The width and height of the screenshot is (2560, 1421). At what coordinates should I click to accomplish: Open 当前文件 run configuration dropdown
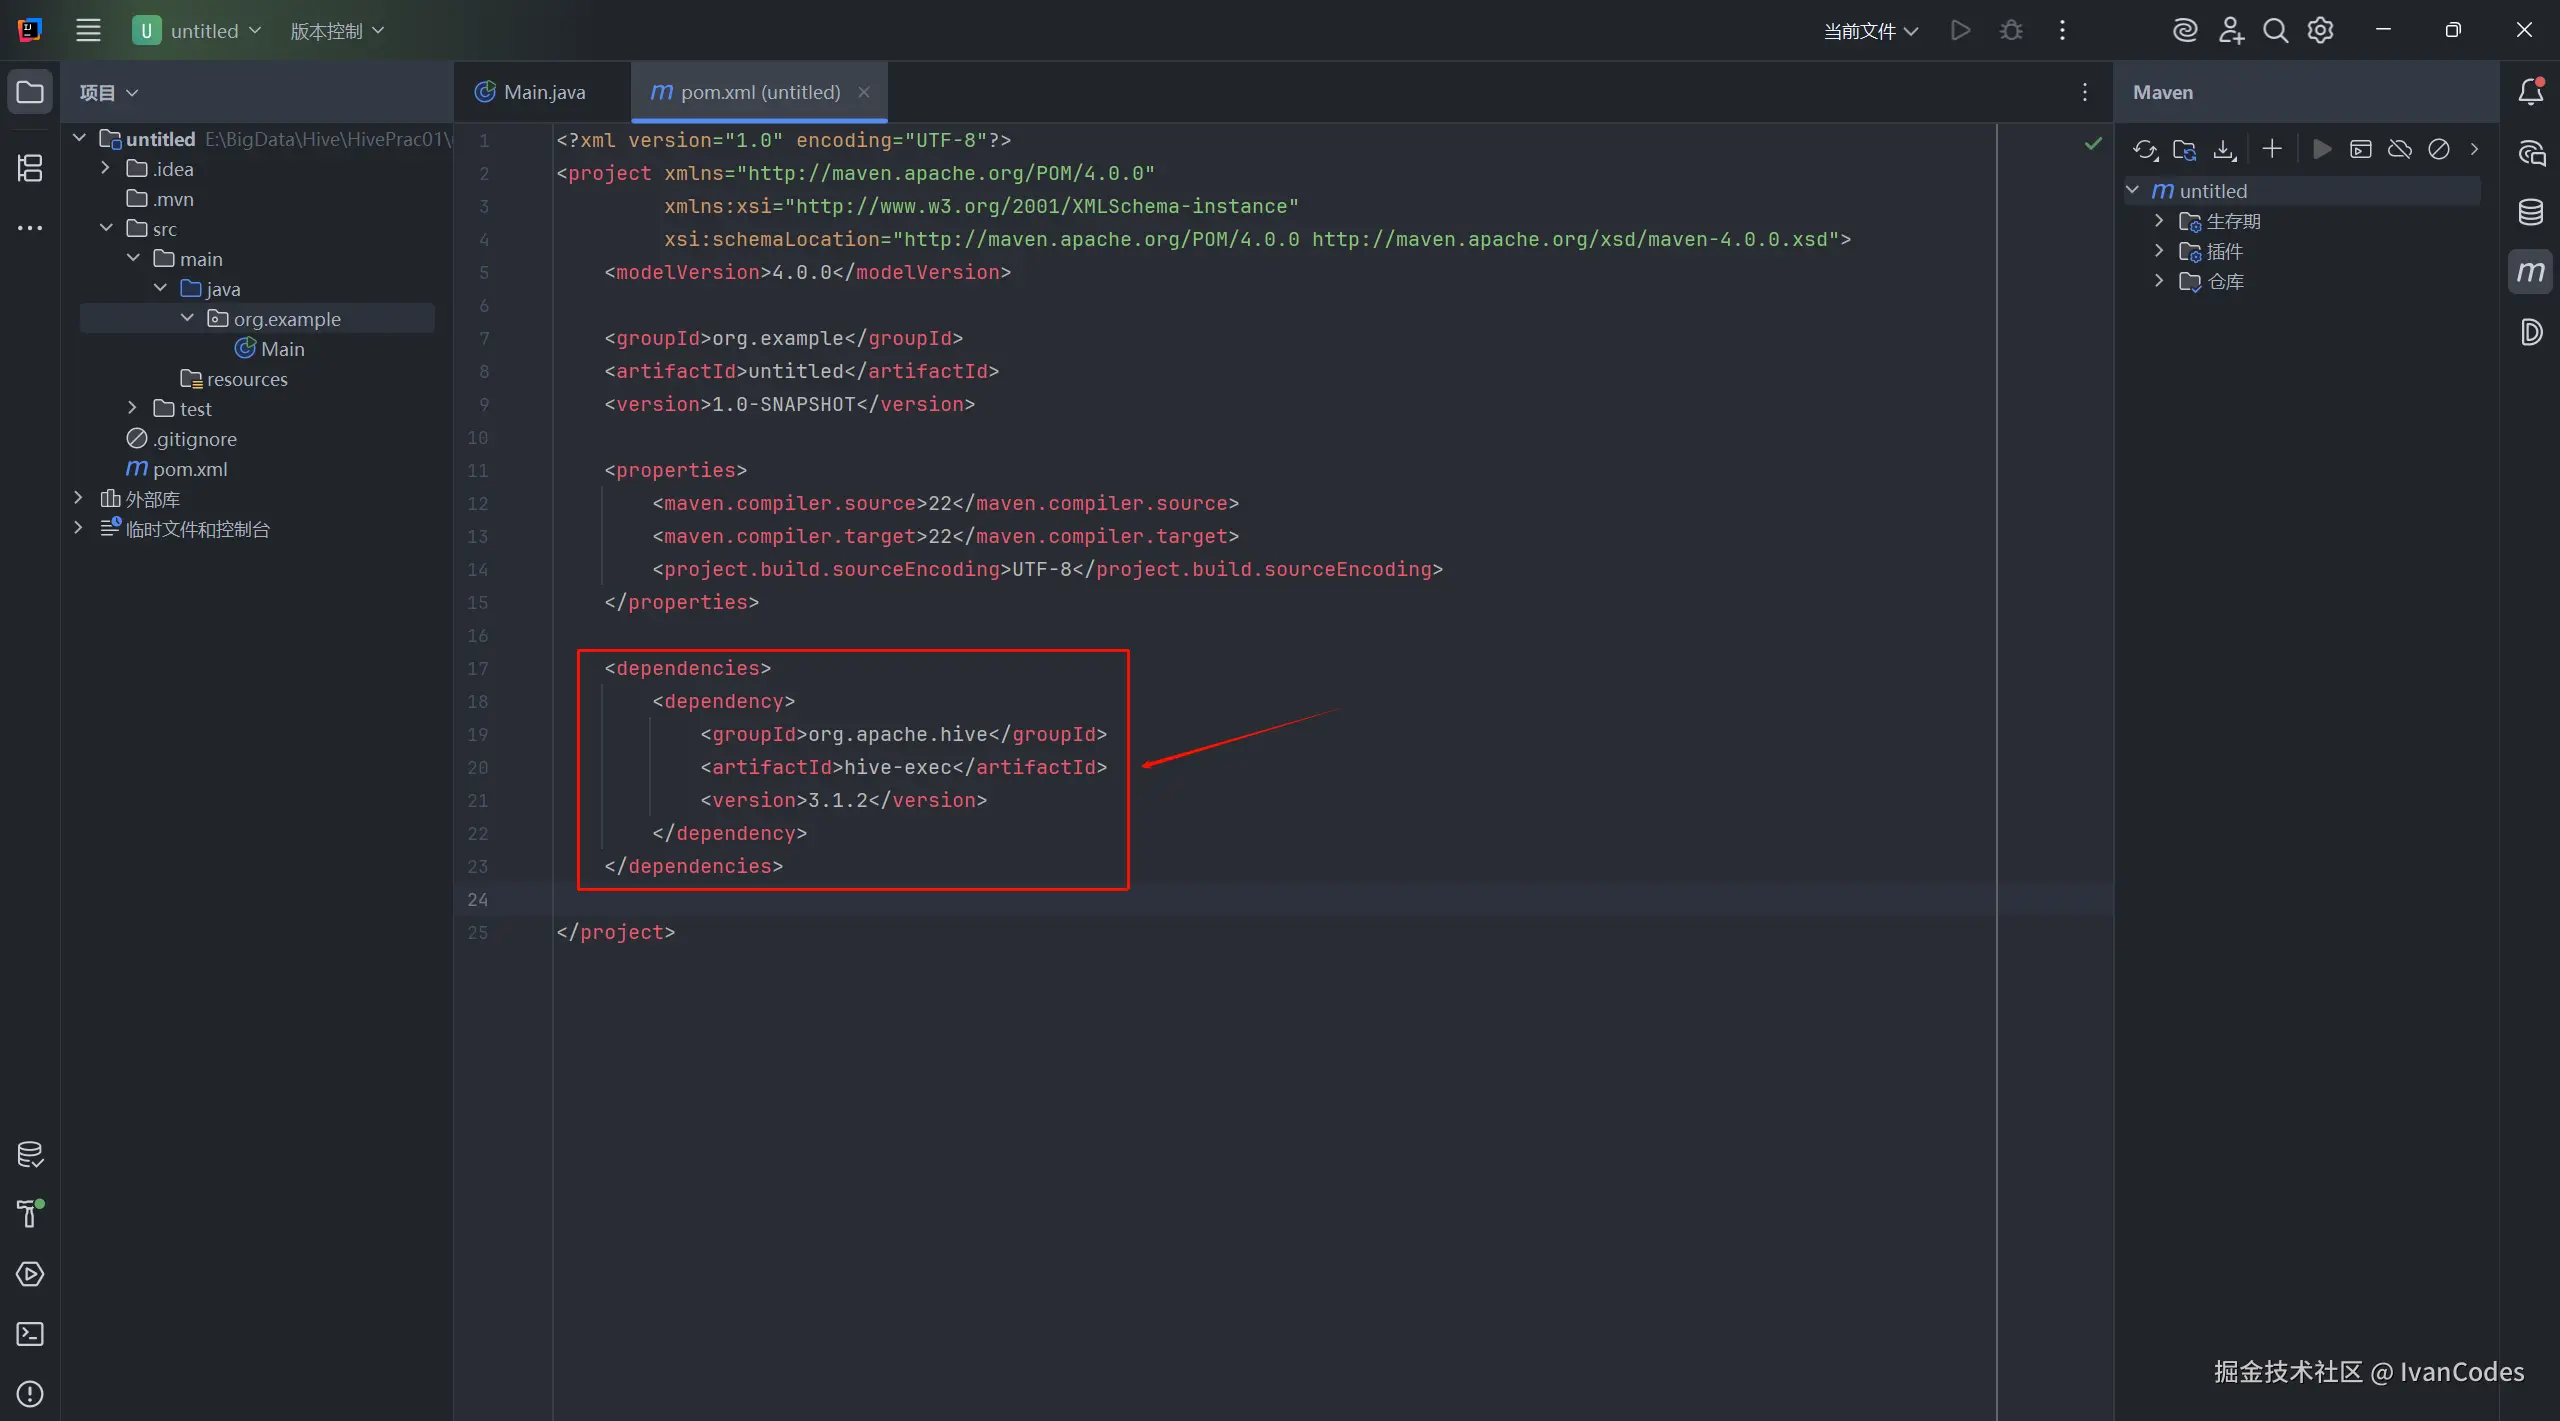(1870, 31)
